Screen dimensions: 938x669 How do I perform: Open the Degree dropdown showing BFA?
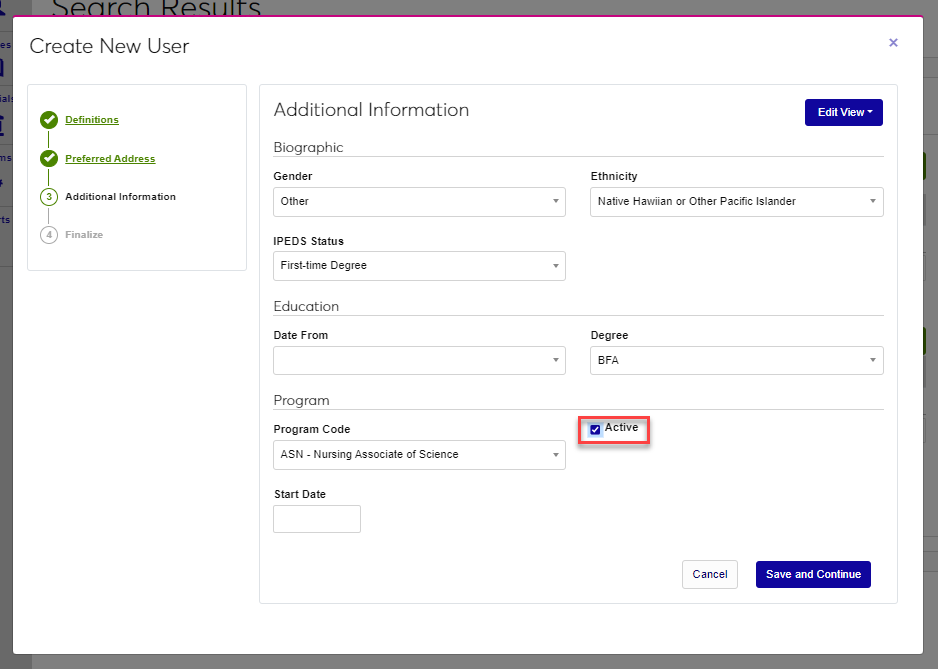736,360
